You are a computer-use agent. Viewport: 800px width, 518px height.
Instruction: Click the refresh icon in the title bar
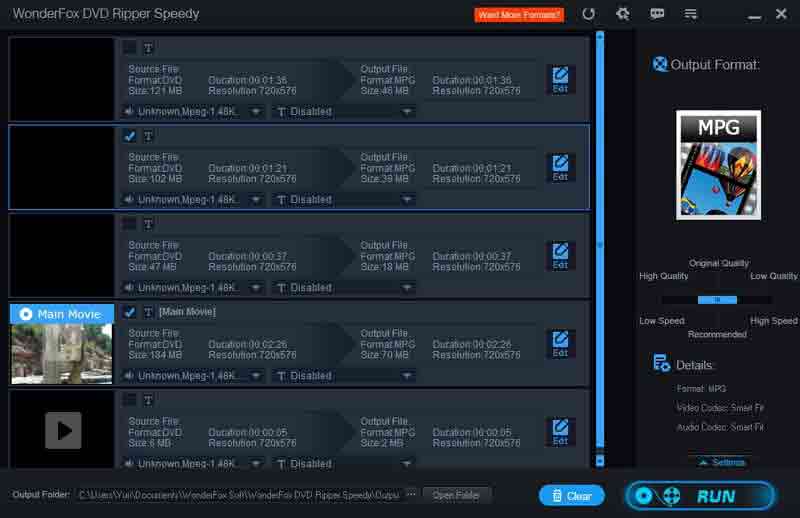[588, 14]
